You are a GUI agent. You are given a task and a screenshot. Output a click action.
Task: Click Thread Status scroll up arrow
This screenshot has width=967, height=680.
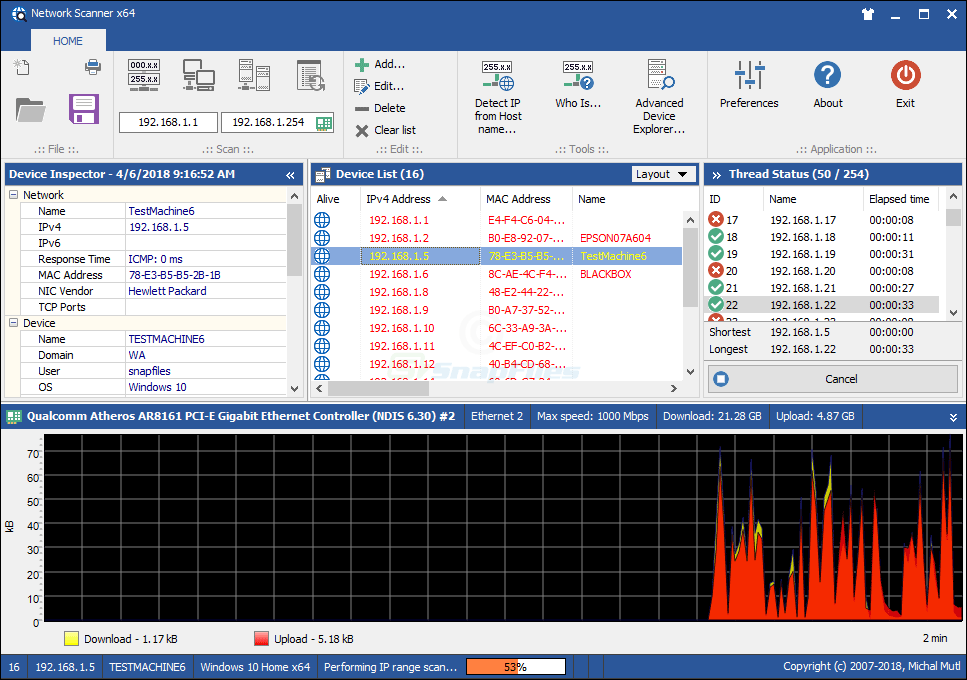coord(953,197)
